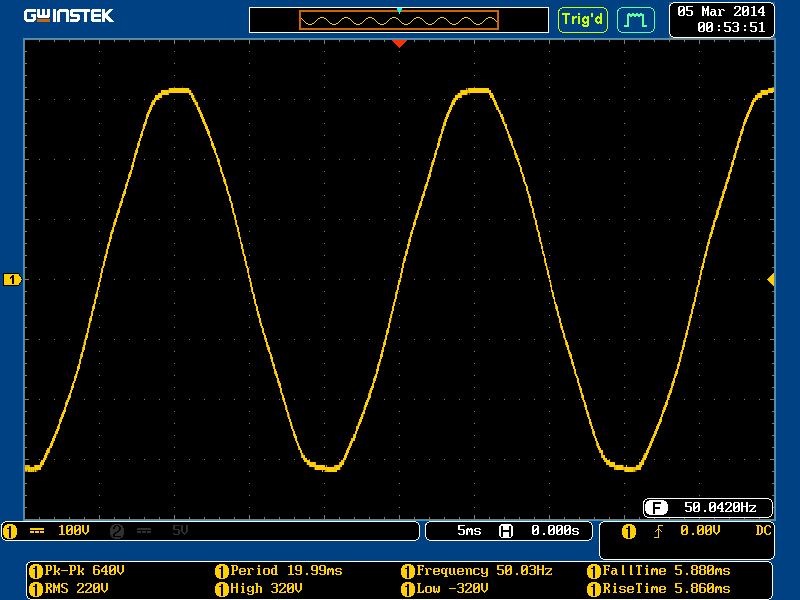Image resolution: width=800 pixels, height=600 pixels.
Task: Click the channel 1 ground level marker
Action: tap(12, 280)
